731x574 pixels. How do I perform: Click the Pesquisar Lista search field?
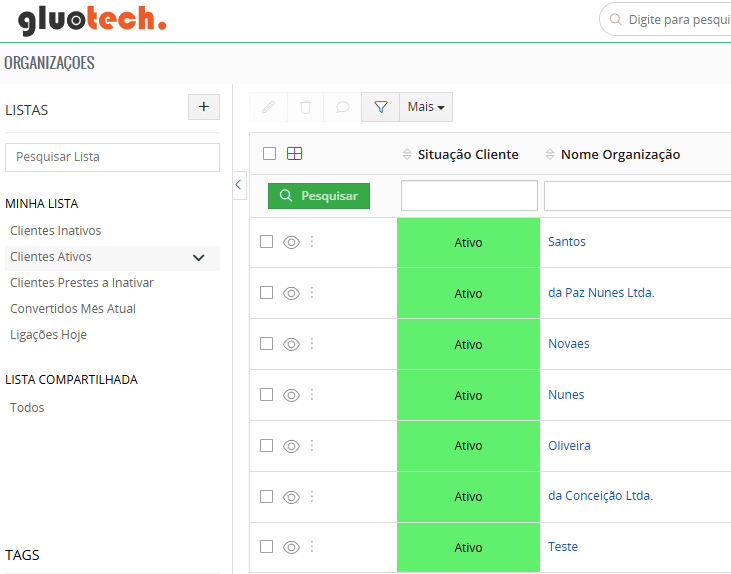click(112, 157)
